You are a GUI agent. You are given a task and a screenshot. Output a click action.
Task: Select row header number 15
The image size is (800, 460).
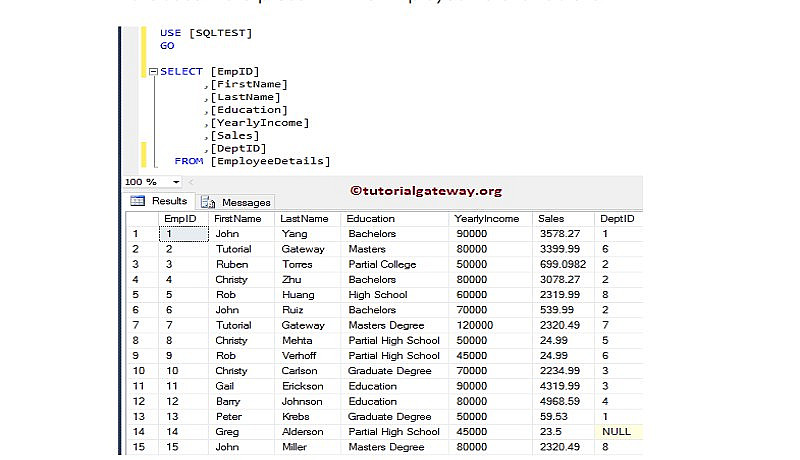141,447
